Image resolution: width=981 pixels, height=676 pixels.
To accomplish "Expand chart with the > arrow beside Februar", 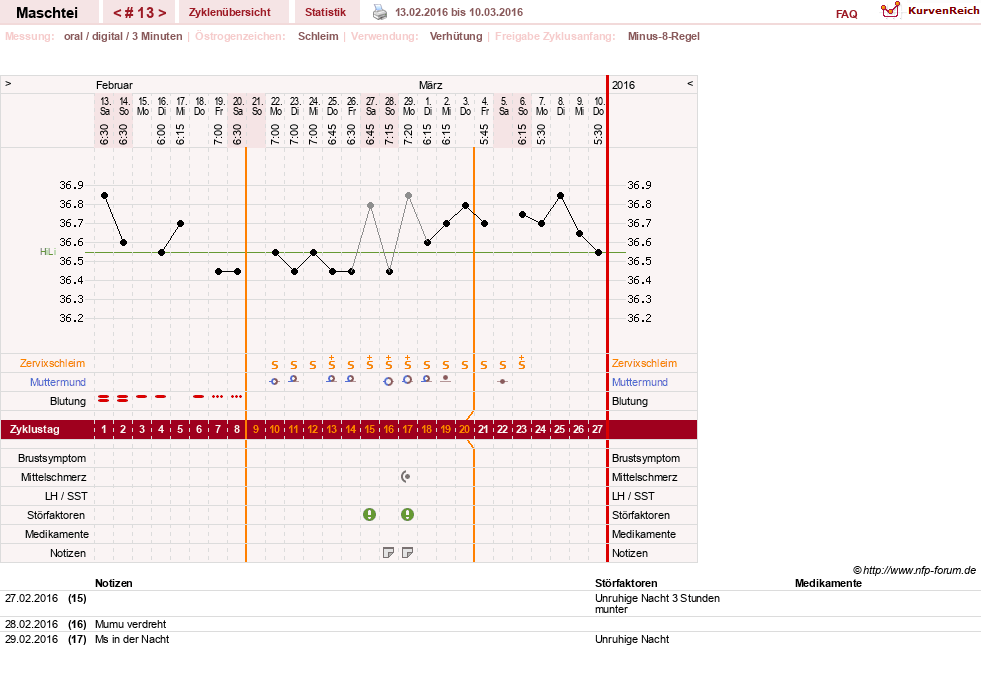I will [8, 83].
